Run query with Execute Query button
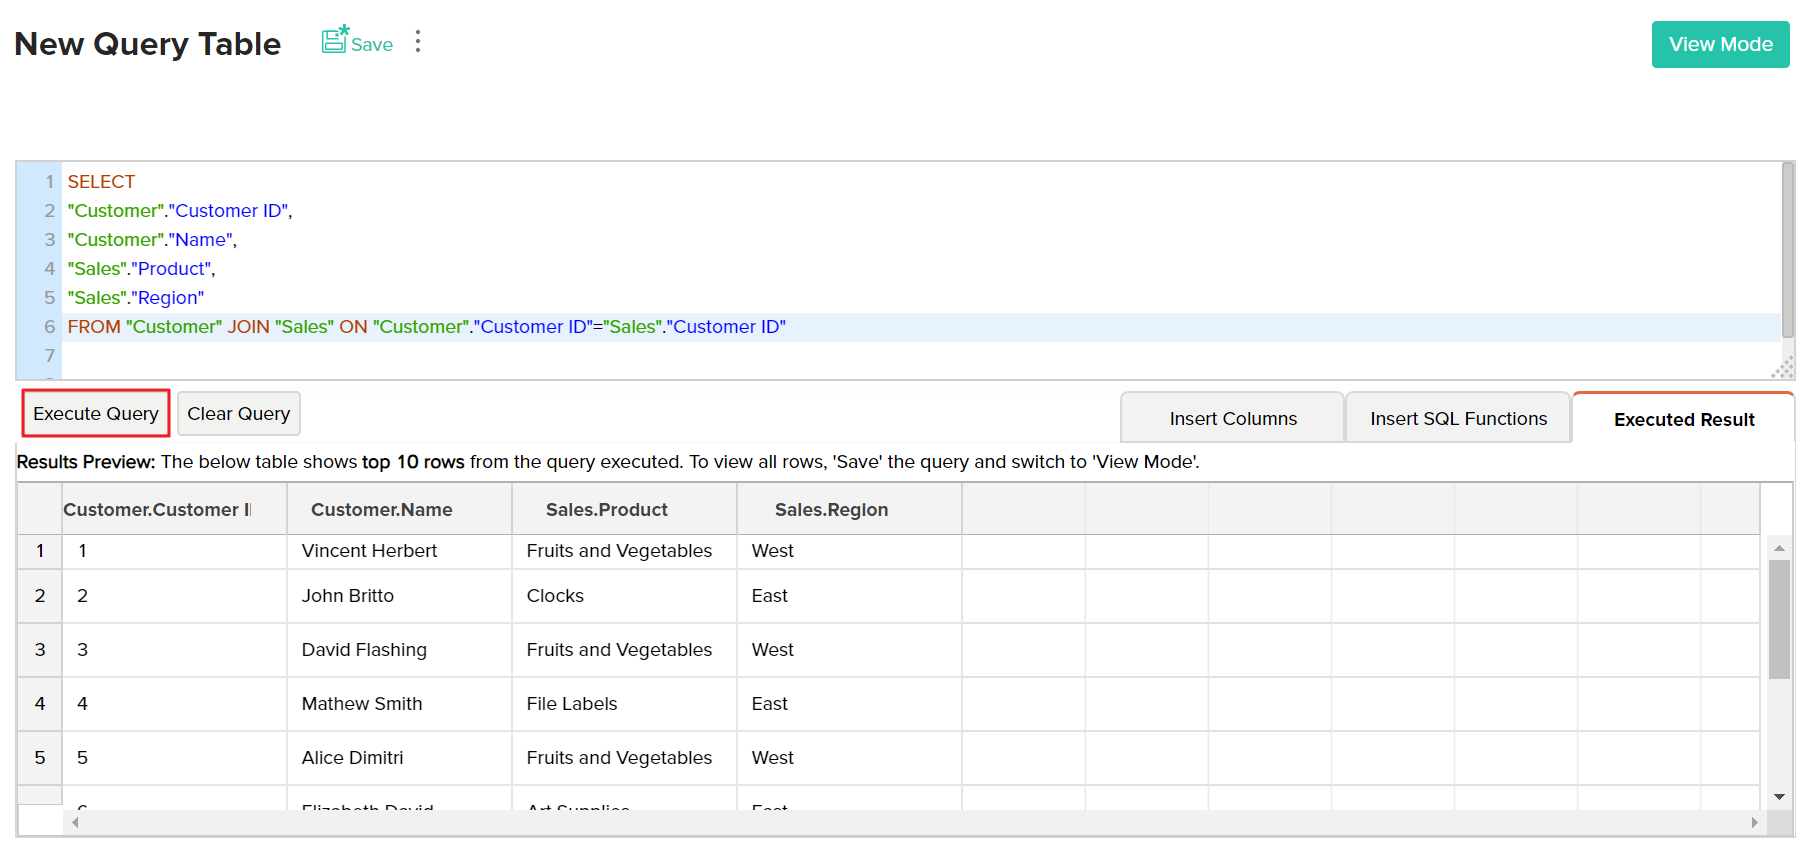Viewport: 1804px width, 847px height. click(x=96, y=414)
